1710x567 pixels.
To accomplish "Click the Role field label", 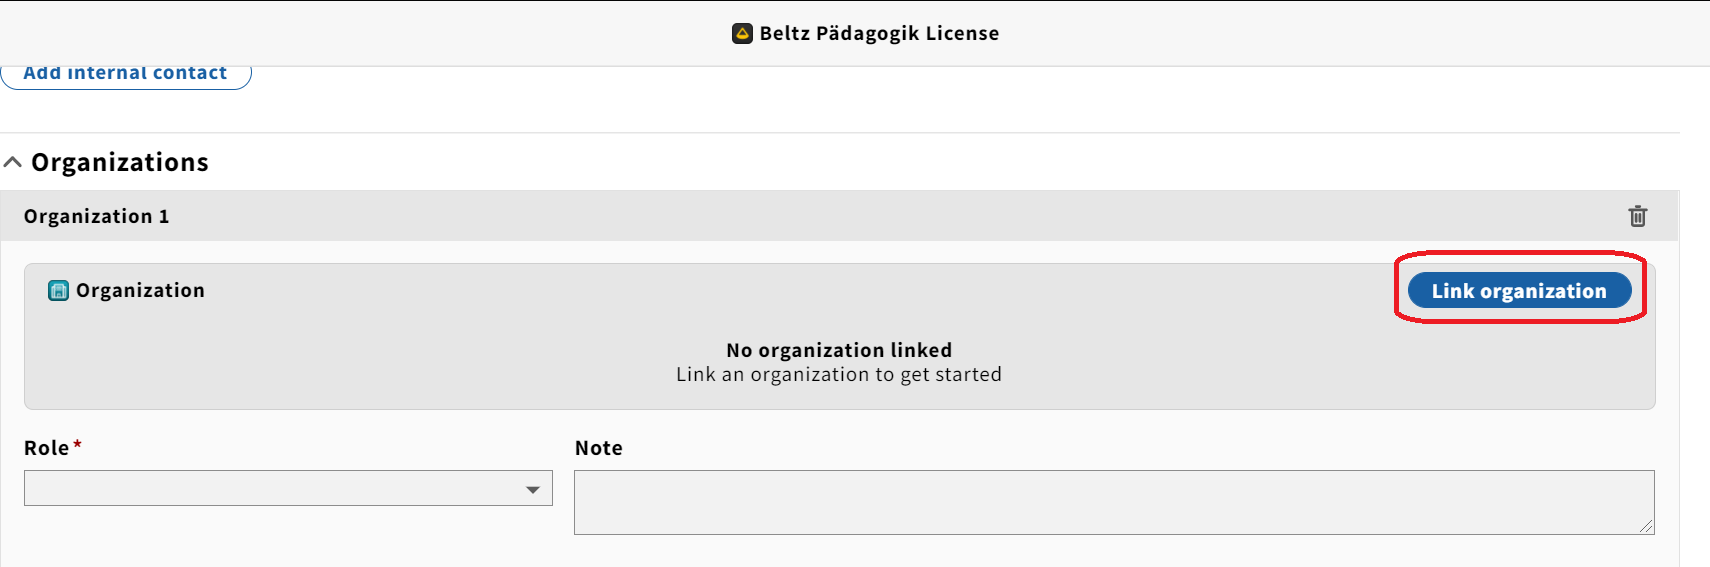I will pos(46,448).
